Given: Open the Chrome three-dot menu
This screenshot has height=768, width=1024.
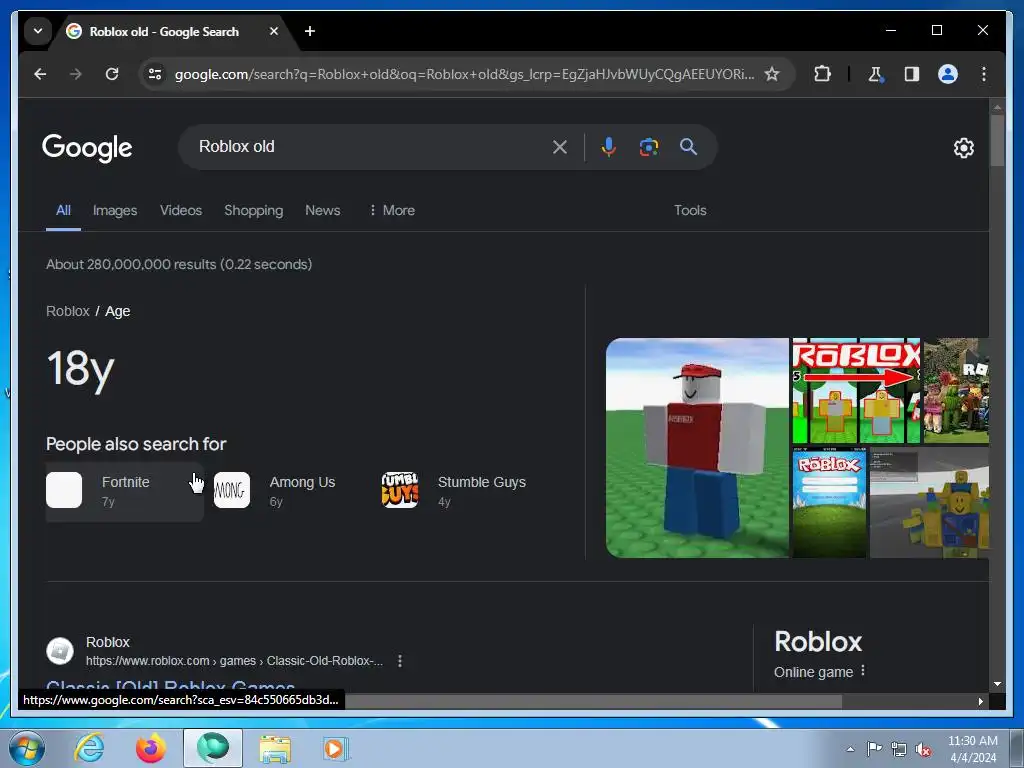Looking at the screenshot, I should (984, 74).
